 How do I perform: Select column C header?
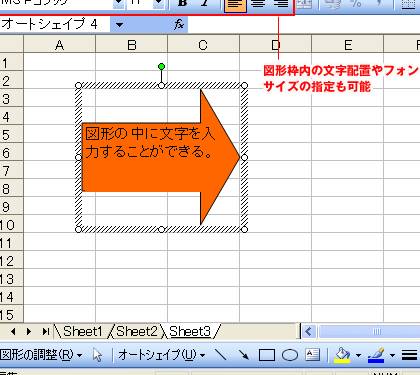[203, 45]
